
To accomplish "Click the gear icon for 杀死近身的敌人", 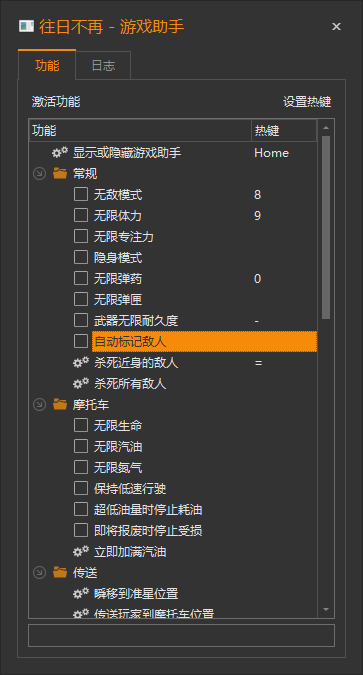I will (81, 362).
